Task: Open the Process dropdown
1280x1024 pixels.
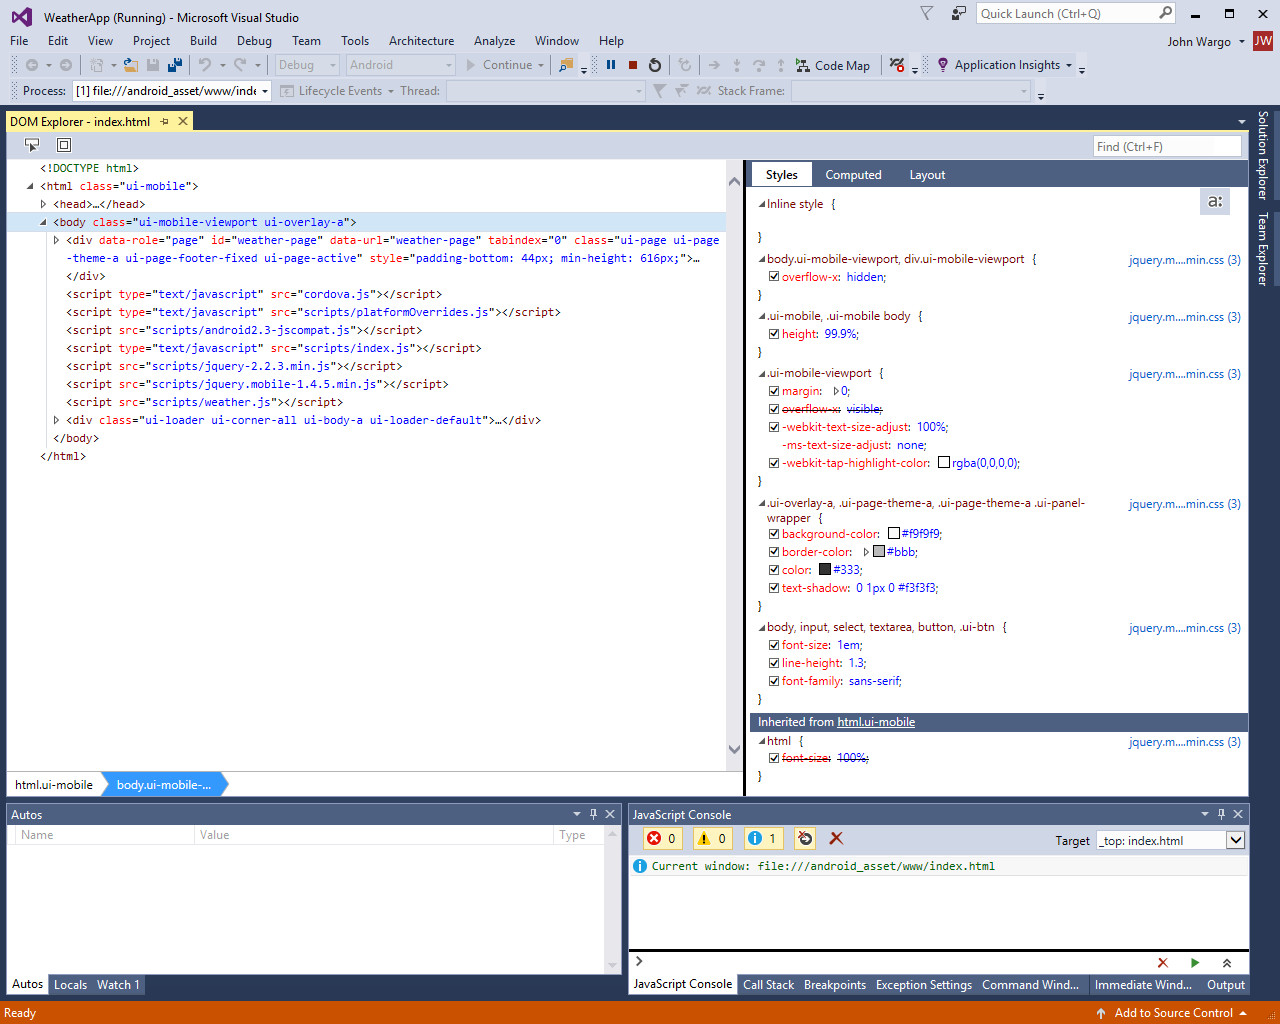Action: [x=265, y=91]
